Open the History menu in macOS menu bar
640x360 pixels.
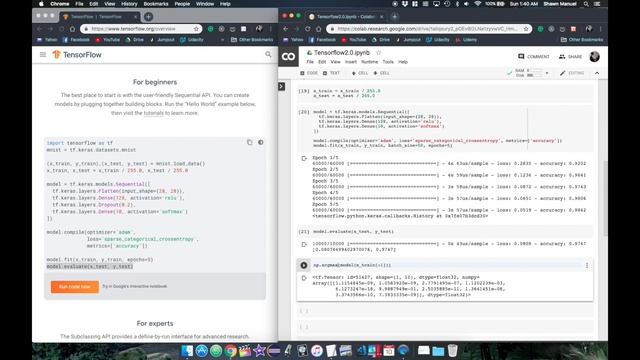point(129,4)
